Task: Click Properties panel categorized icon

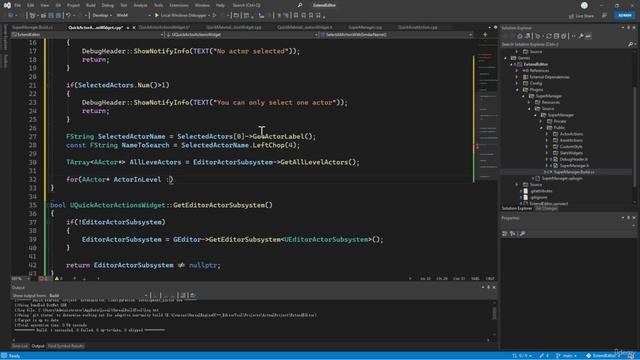Action: [505, 233]
